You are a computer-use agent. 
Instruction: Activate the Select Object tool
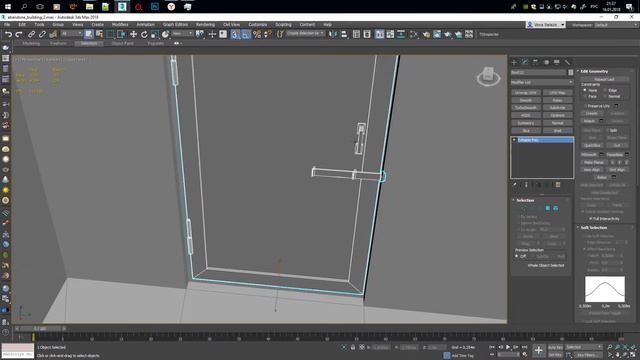pos(89,35)
